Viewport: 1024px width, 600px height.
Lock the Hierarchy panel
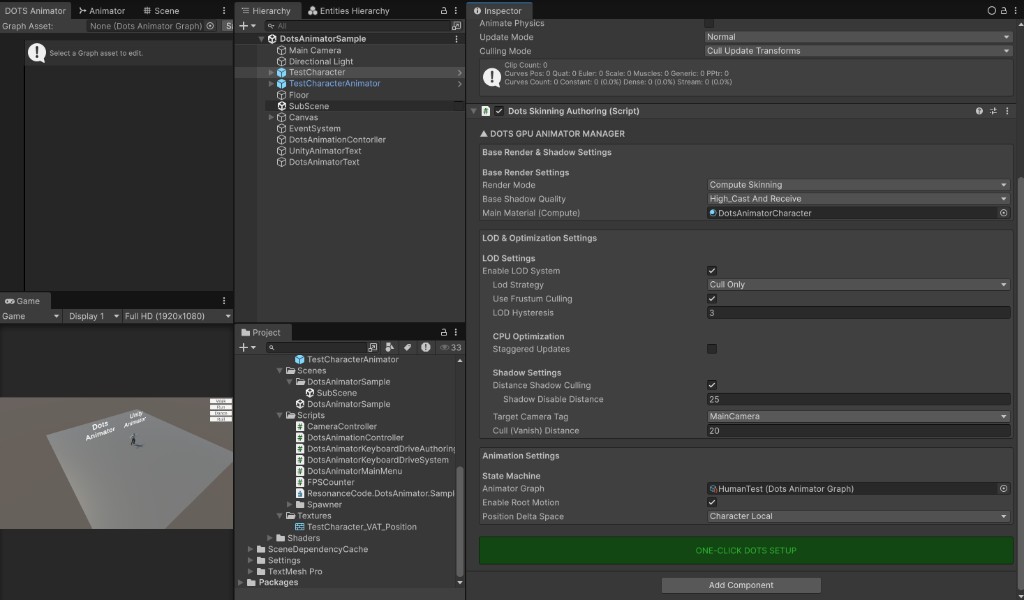point(444,10)
